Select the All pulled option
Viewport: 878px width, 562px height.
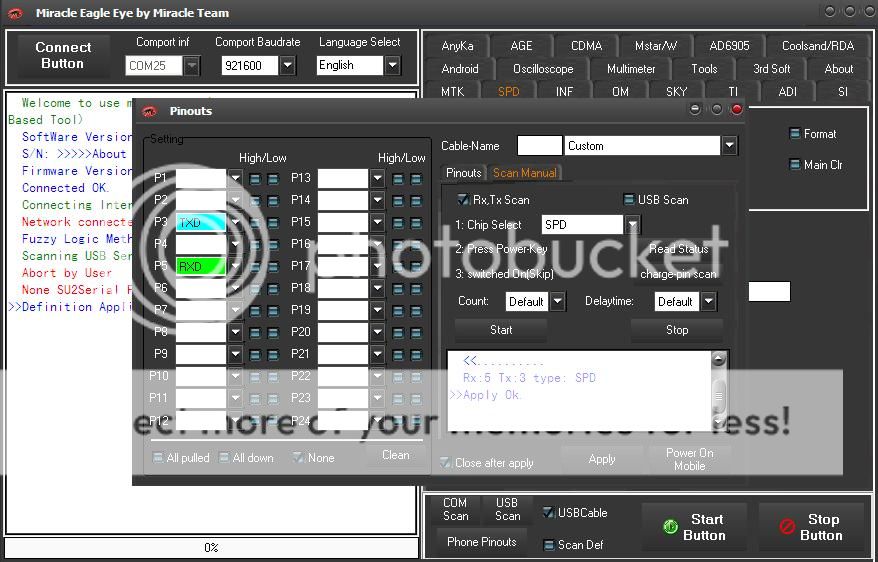pos(158,458)
